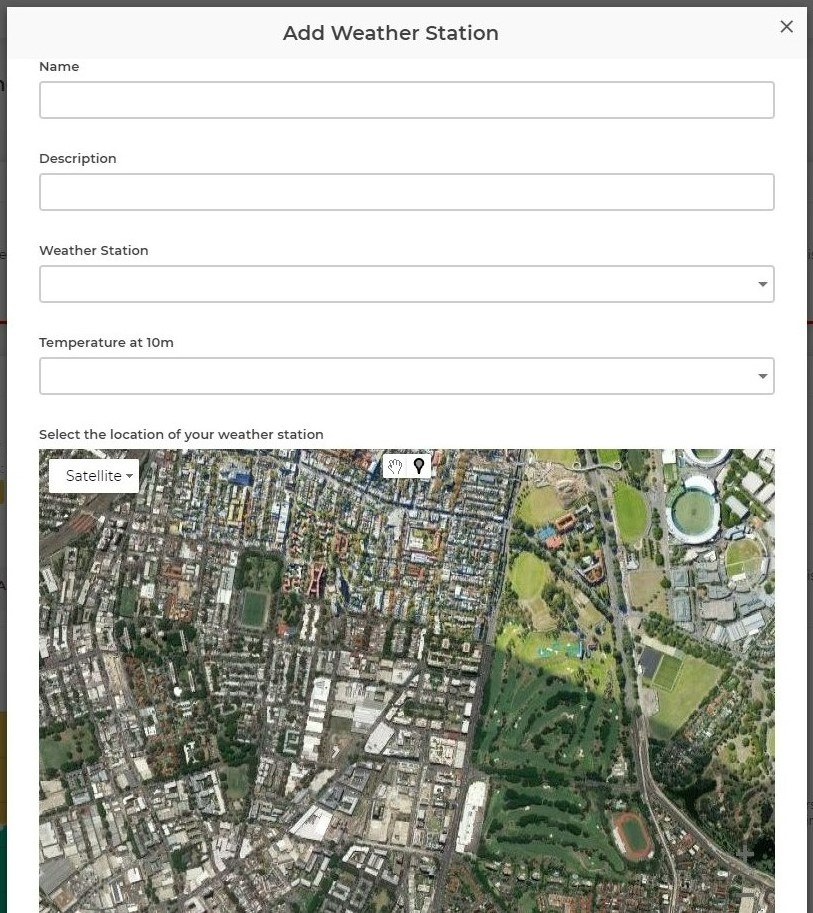
Task: Focus the Description input field
Action: click(406, 192)
